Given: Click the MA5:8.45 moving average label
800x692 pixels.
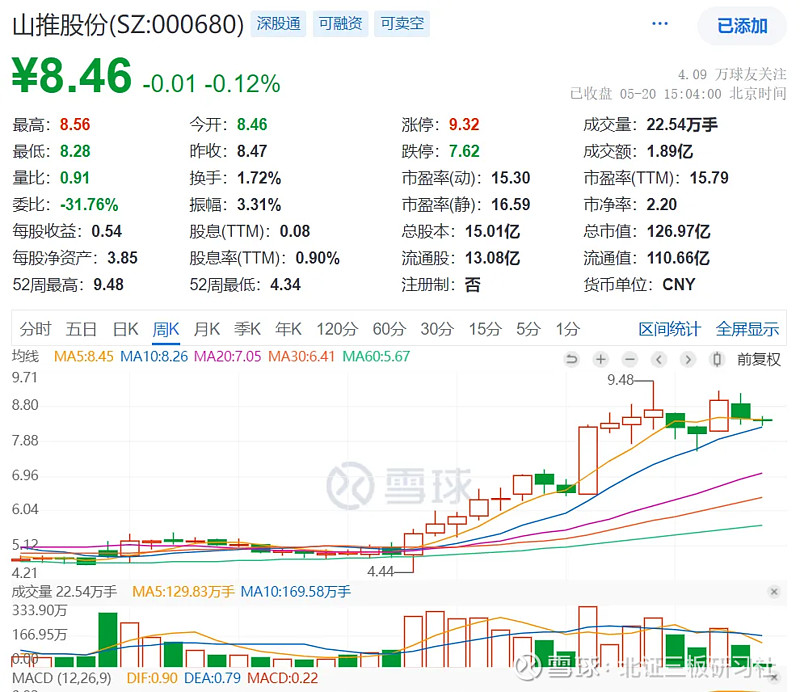Looking at the screenshot, I should (x=84, y=356).
